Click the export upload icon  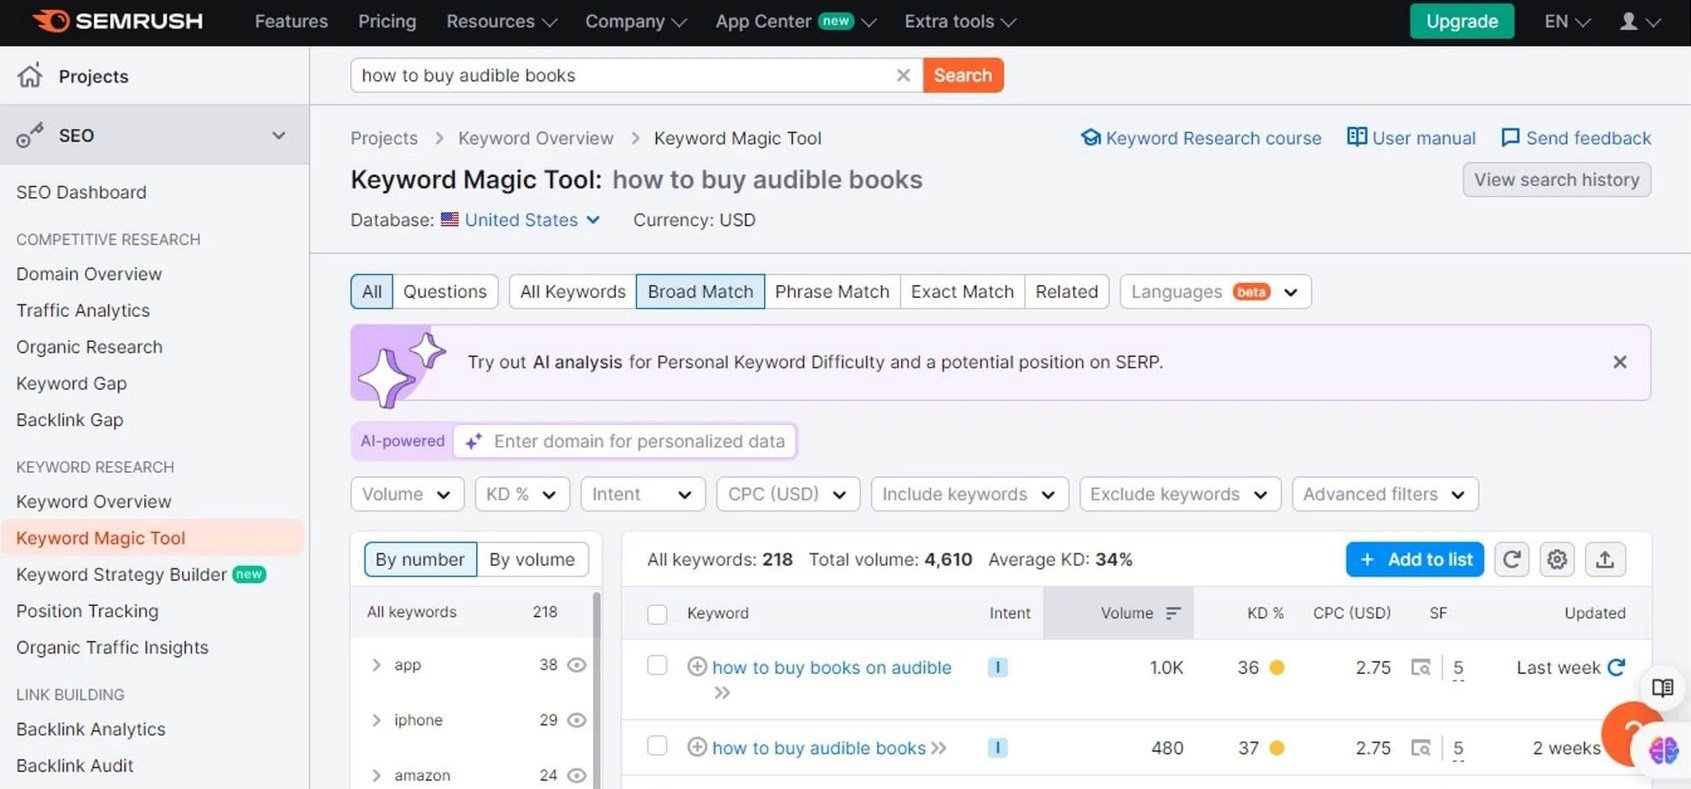coord(1605,559)
